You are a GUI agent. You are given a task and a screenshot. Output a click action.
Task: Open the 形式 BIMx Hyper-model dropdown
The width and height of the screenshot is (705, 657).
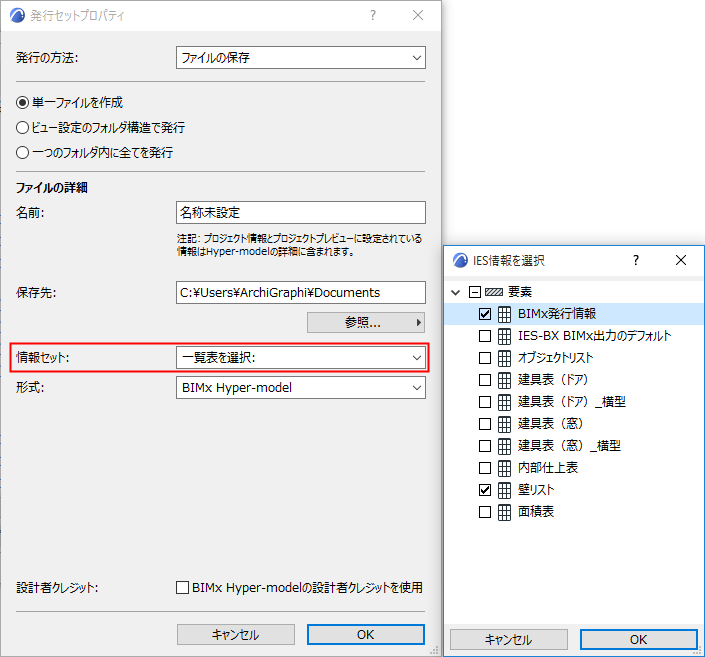click(301, 388)
